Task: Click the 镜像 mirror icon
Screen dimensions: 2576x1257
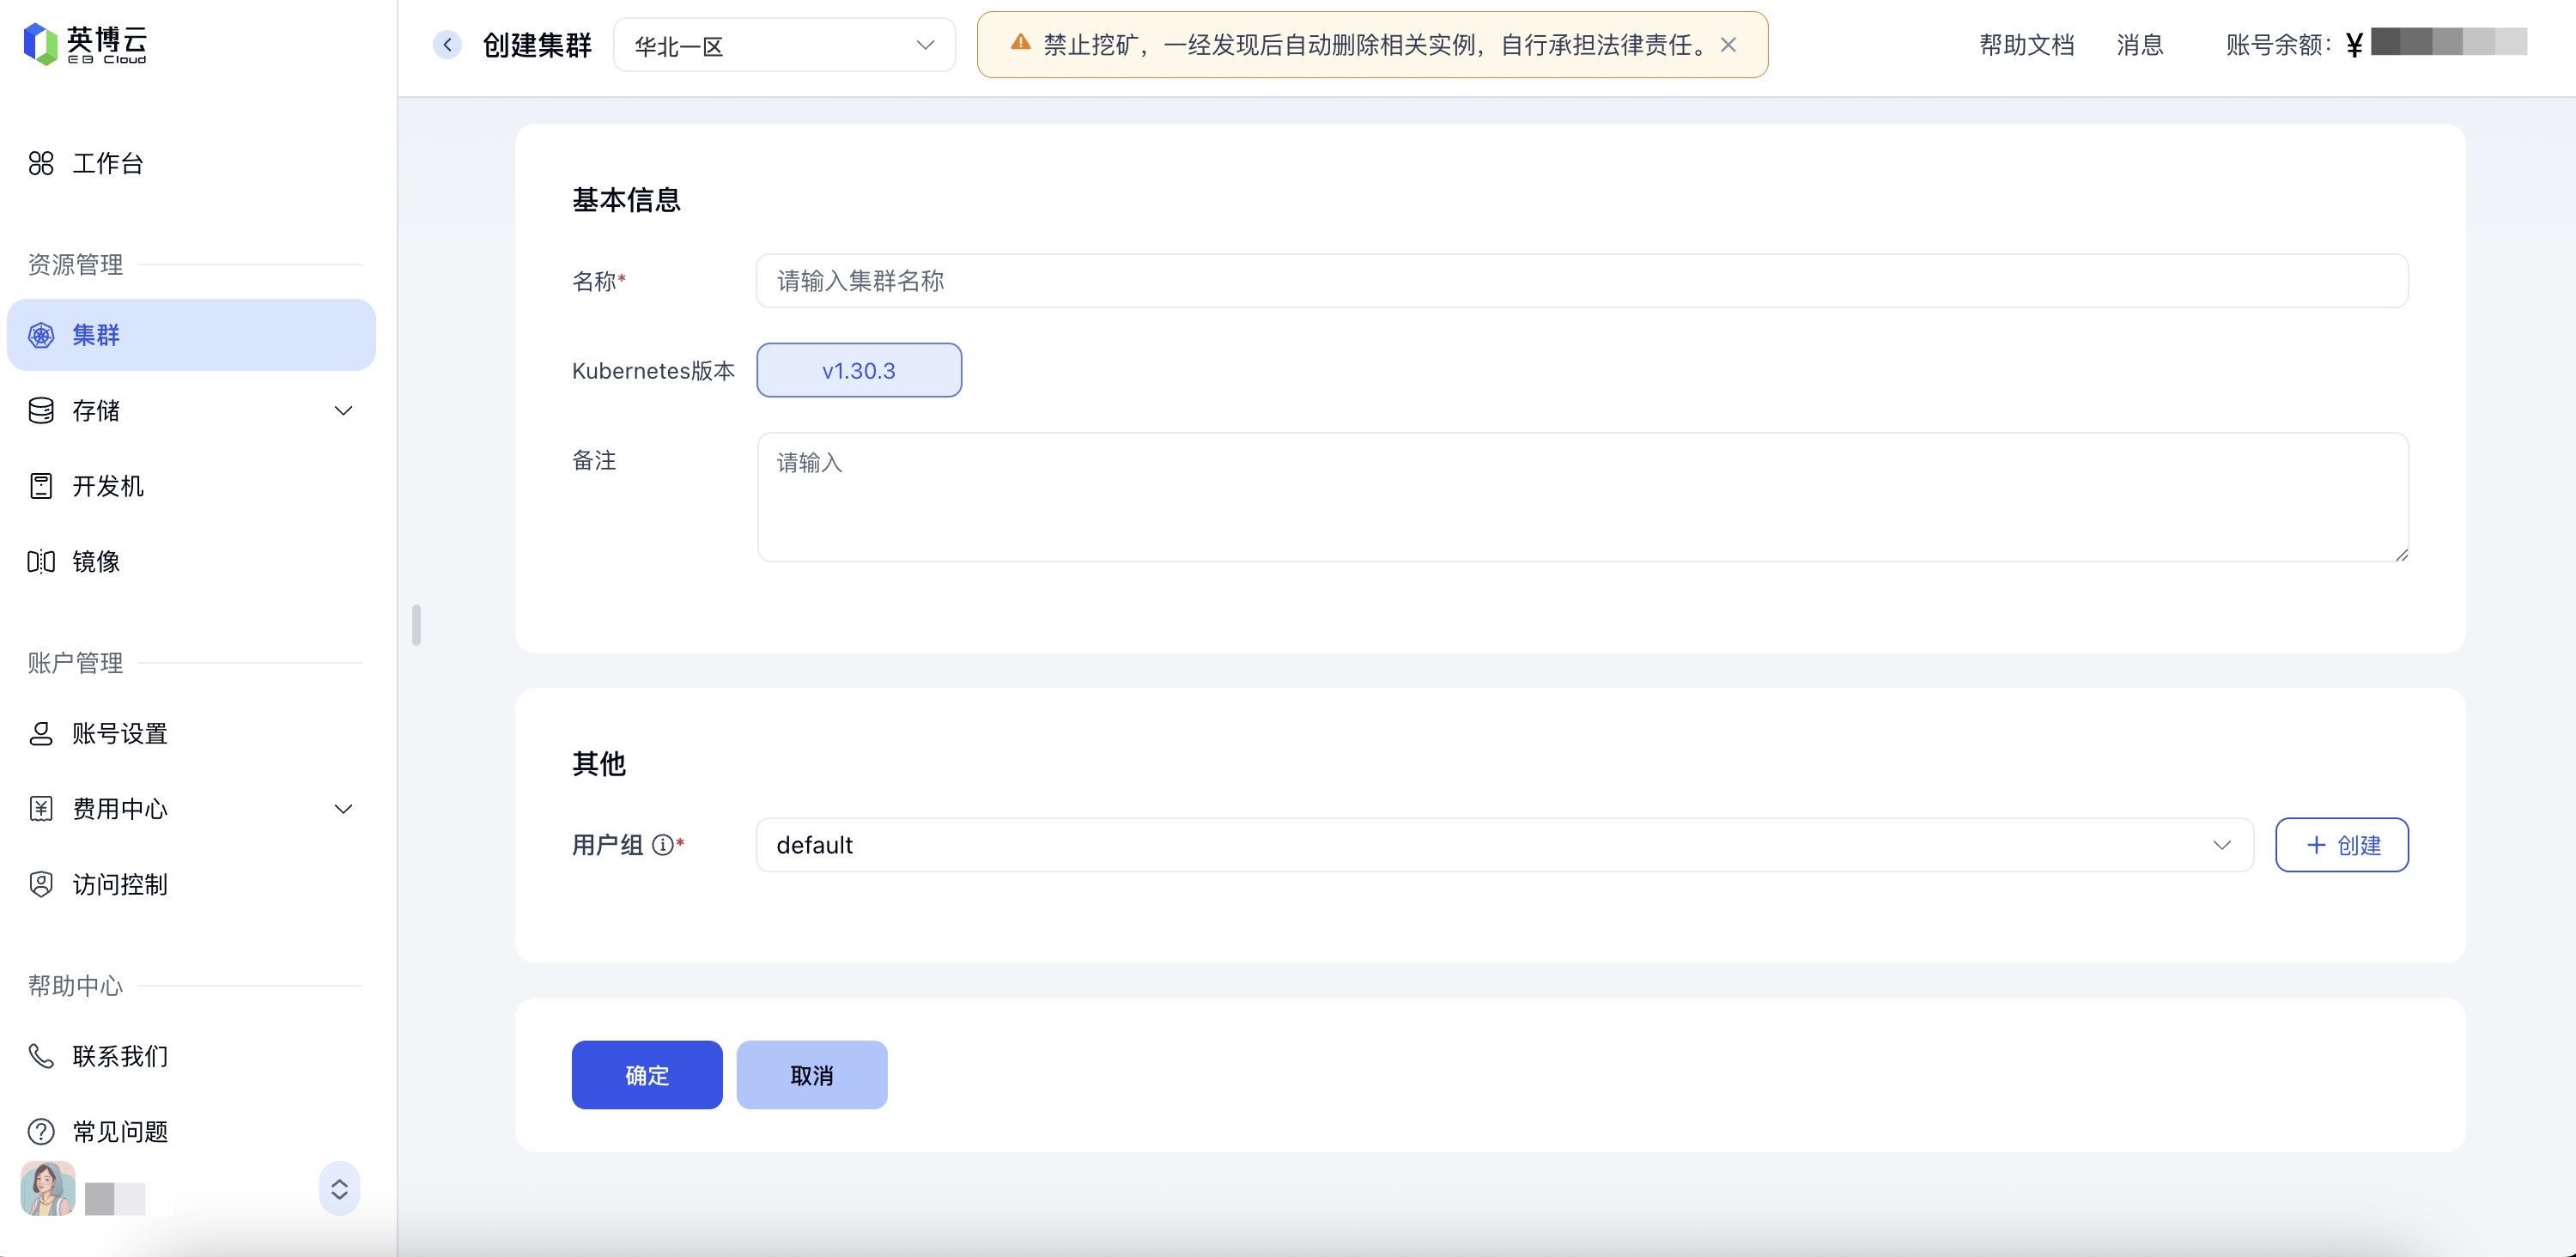Action: pyautogui.click(x=41, y=562)
